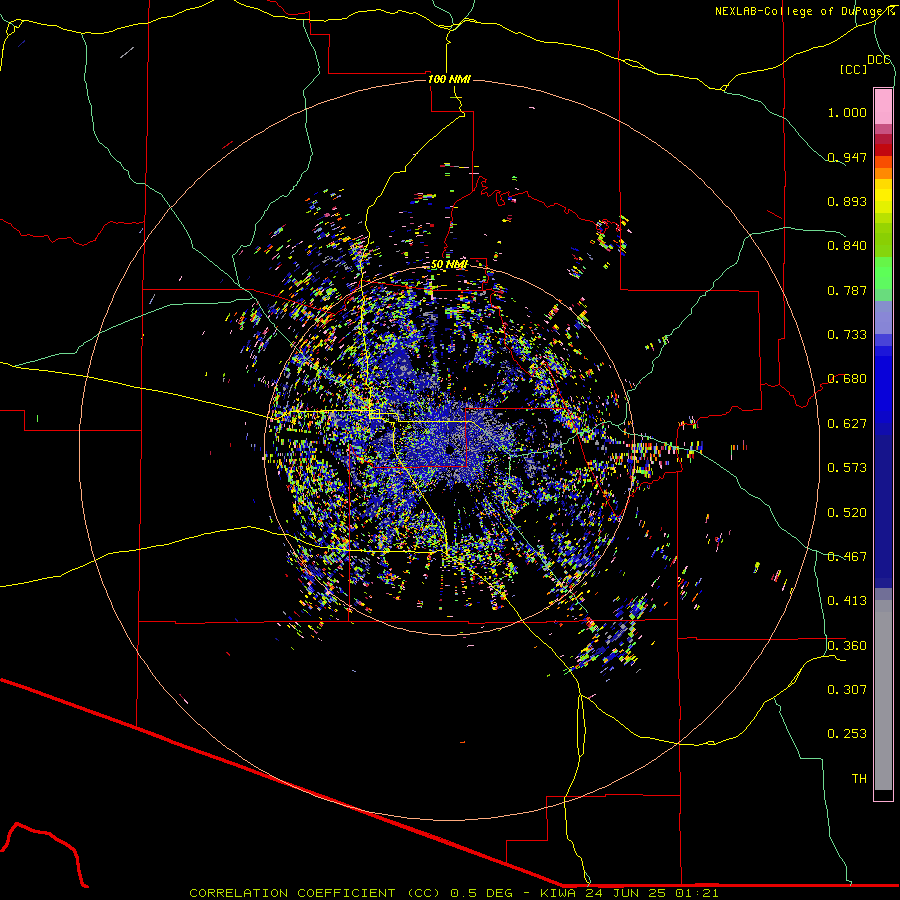Click the dark radar site hole at map center
Viewport: 900px width, 900px height.
coord(452,451)
